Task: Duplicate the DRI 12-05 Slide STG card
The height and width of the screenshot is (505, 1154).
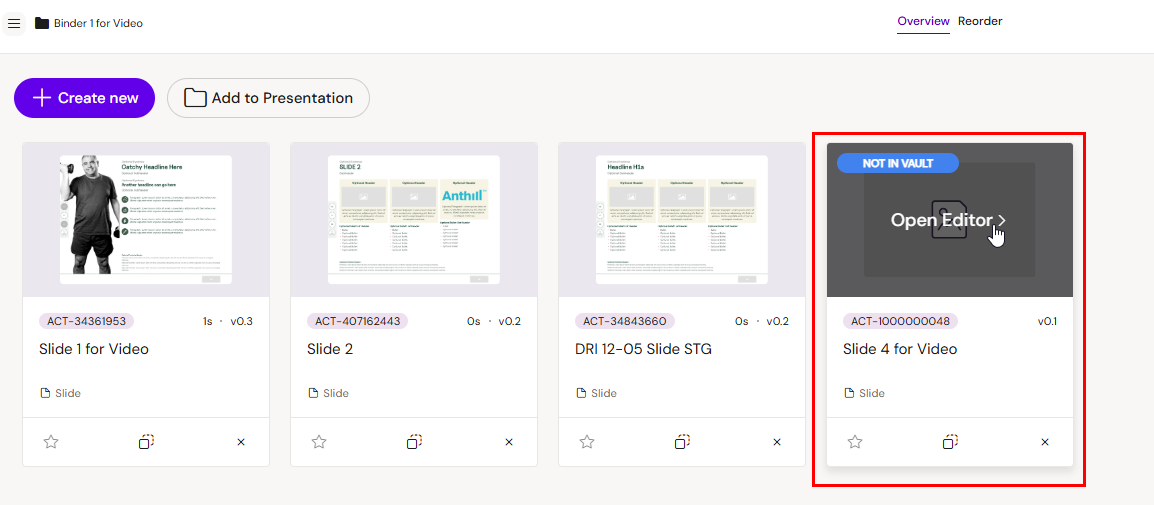Action: coord(682,442)
